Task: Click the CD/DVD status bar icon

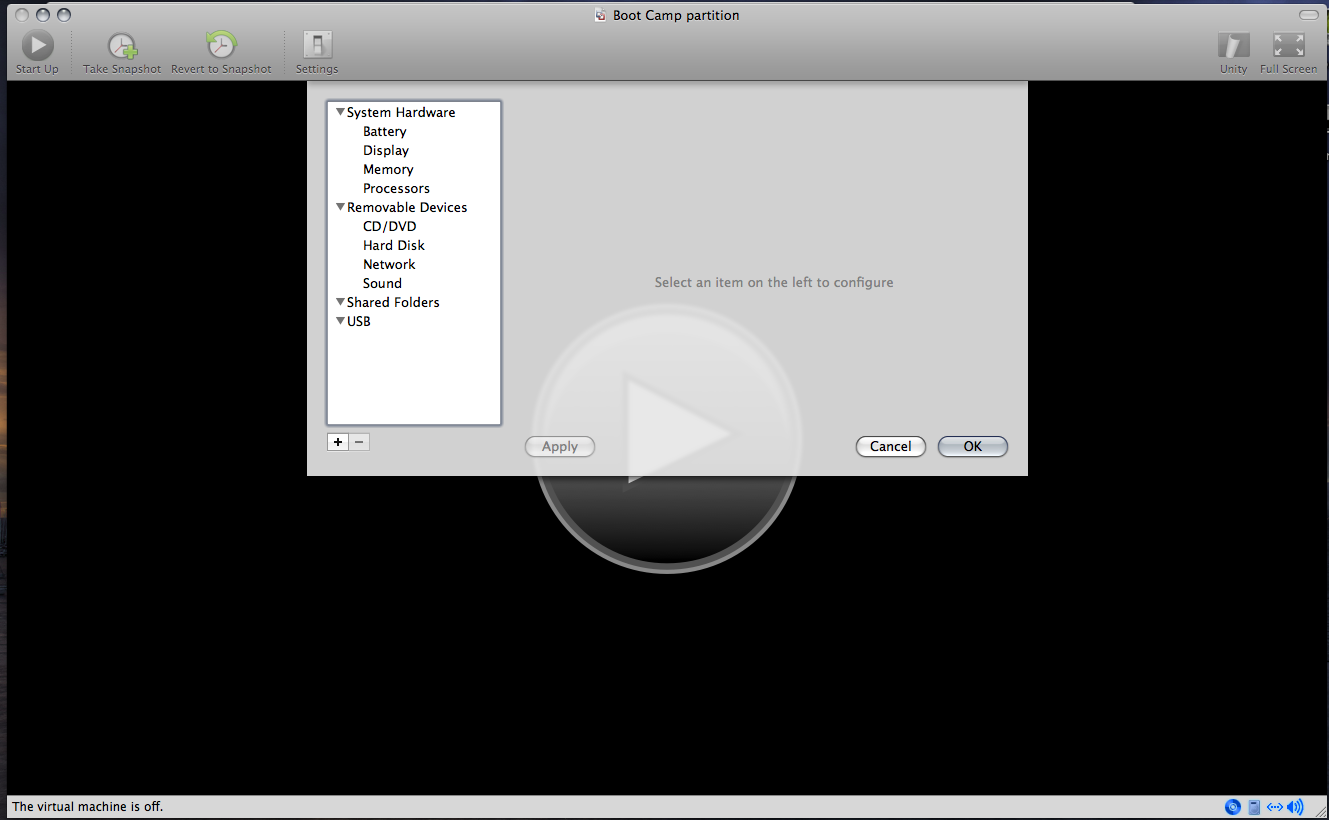Action: click(1233, 807)
